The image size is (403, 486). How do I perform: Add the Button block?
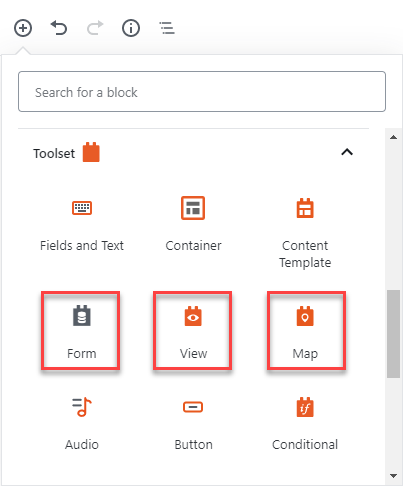193,424
